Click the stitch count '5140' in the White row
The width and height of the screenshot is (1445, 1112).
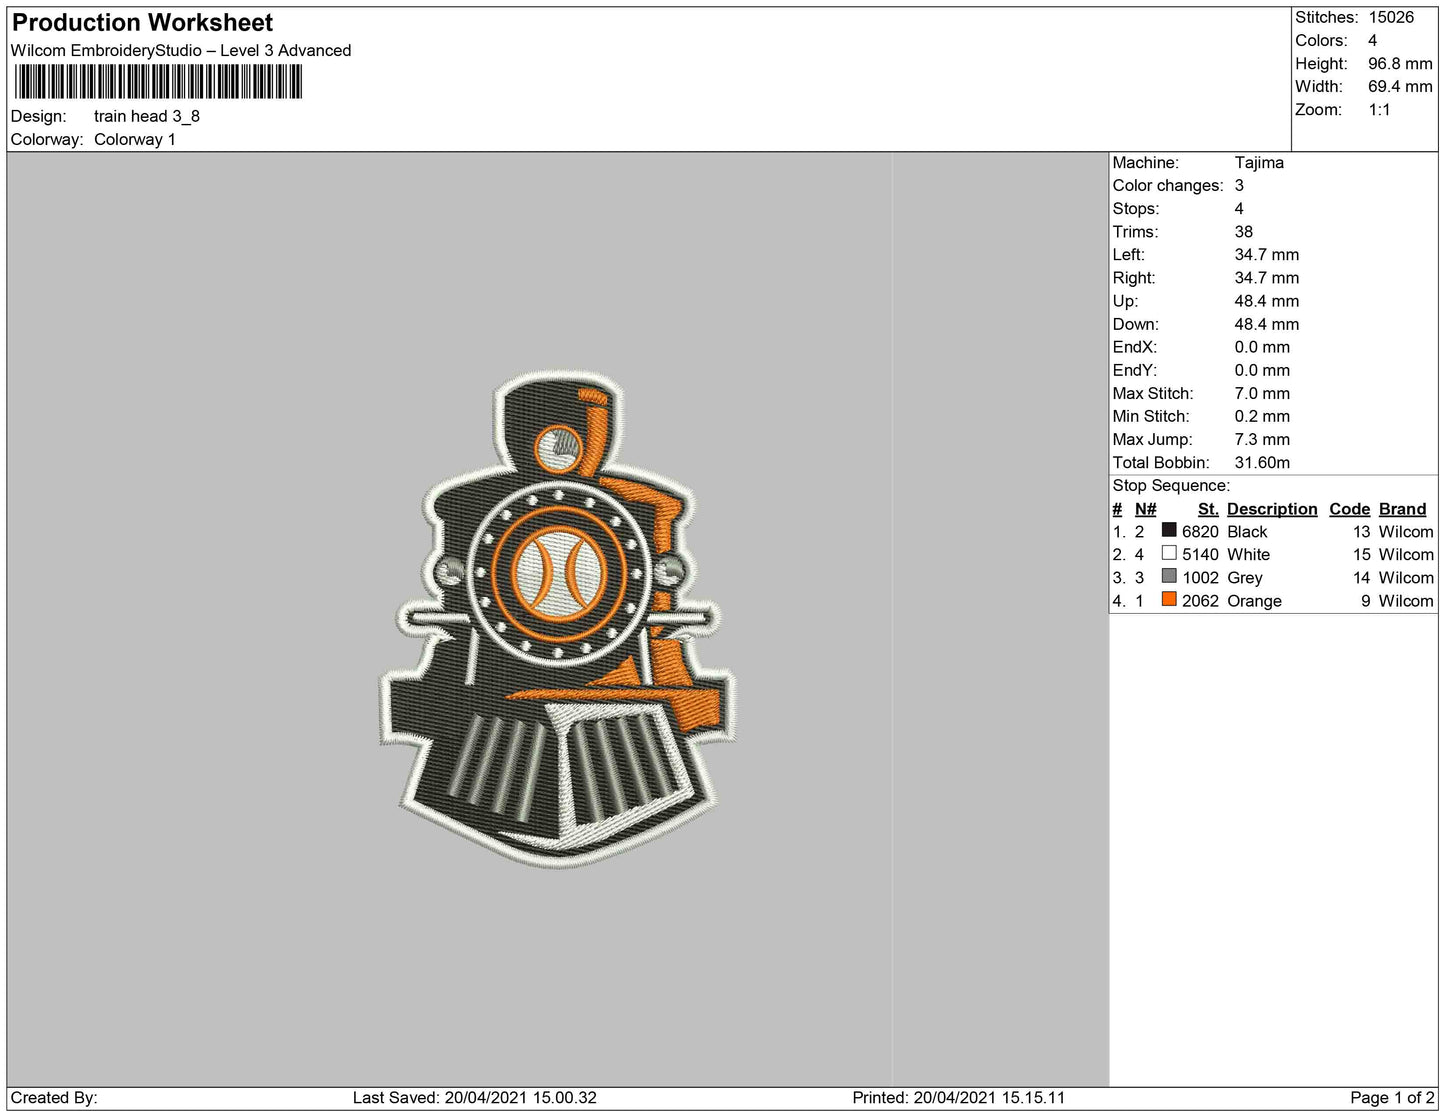click(x=1200, y=554)
